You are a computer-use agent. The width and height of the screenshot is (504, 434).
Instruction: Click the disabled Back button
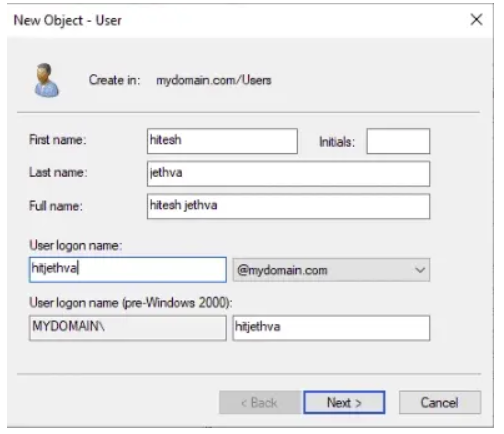click(x=260, y=403)
